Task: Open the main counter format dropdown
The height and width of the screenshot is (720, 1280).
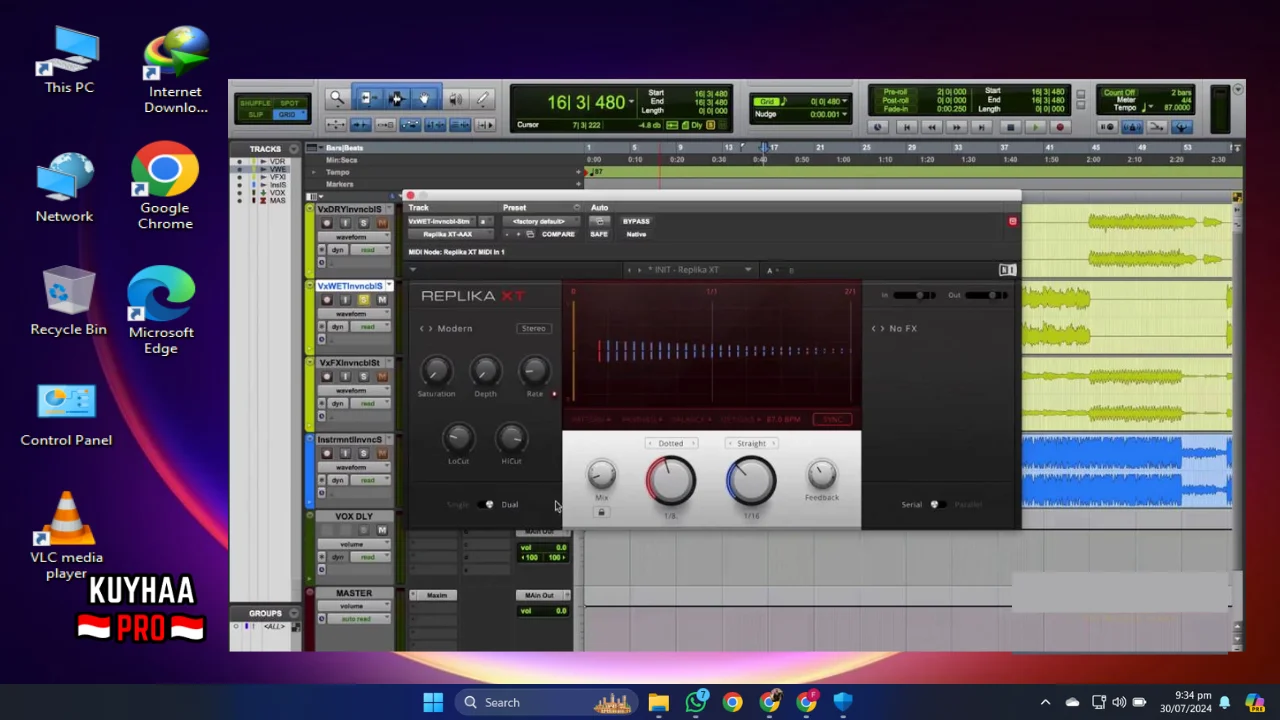Action: click(x=632, y=102)
